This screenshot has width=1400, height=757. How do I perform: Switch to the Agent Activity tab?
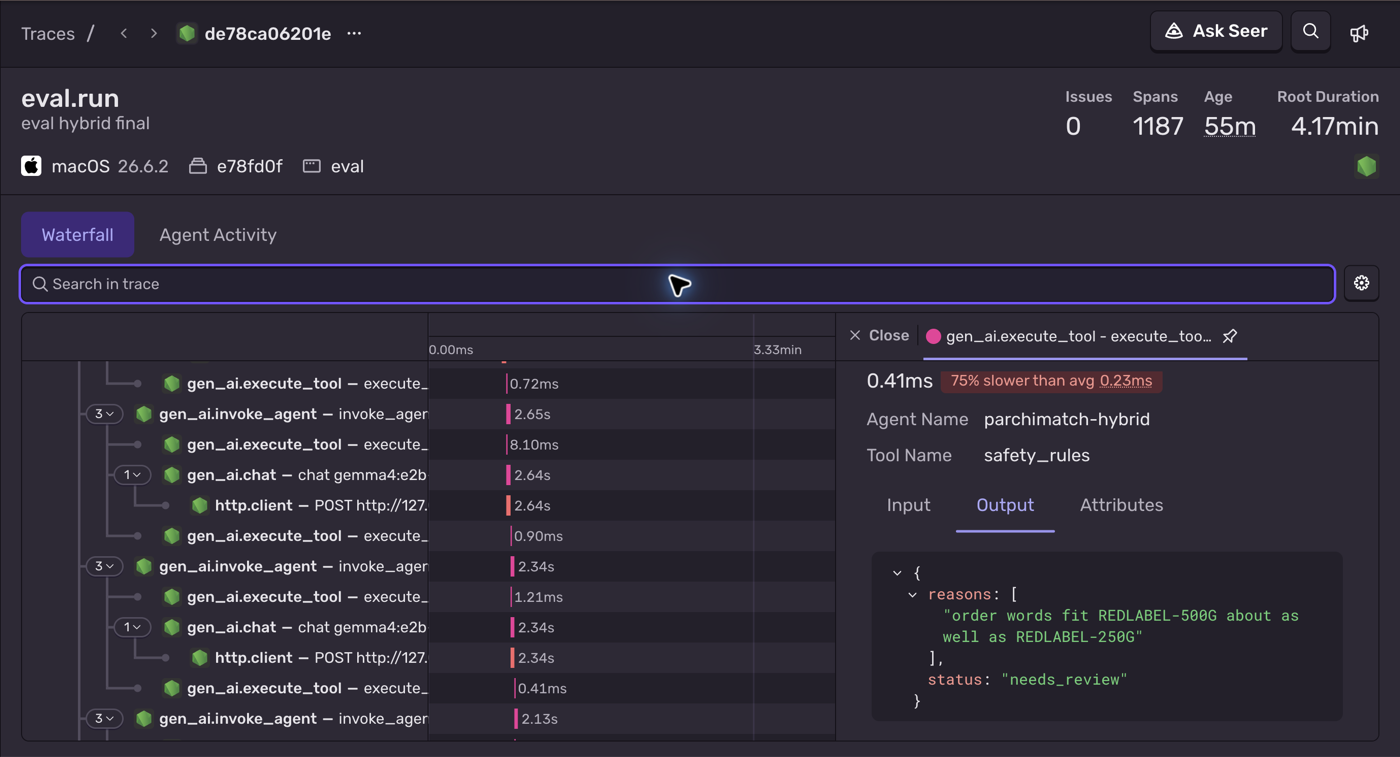pyautogui.click(x=218, y=235)
